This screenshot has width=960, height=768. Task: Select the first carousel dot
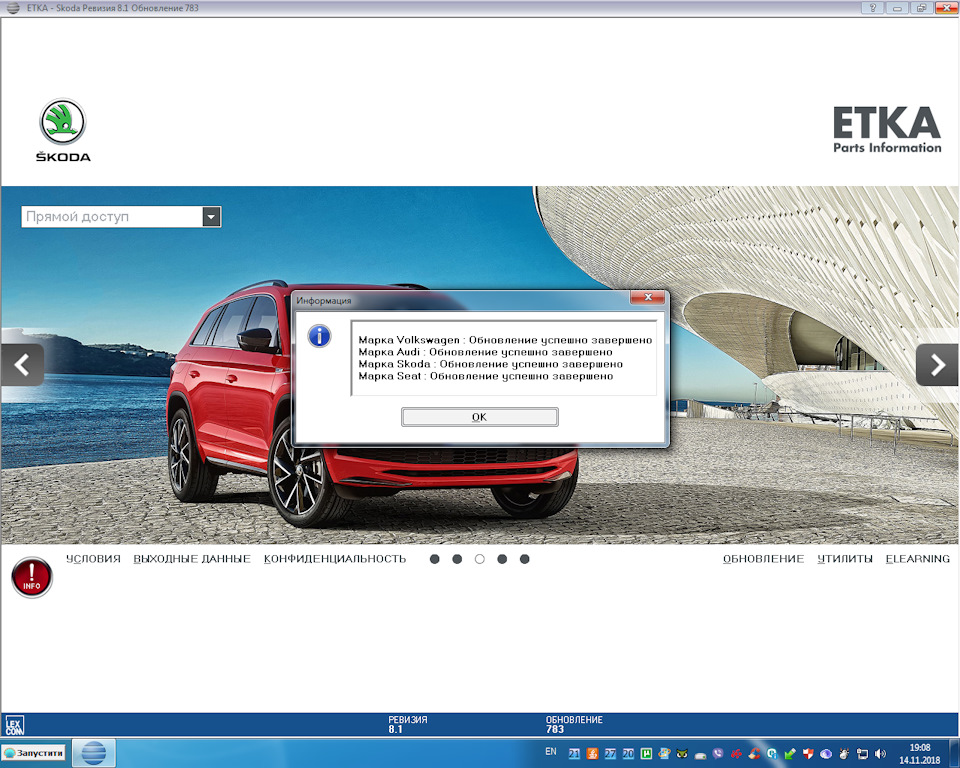(x=435, y=559)
